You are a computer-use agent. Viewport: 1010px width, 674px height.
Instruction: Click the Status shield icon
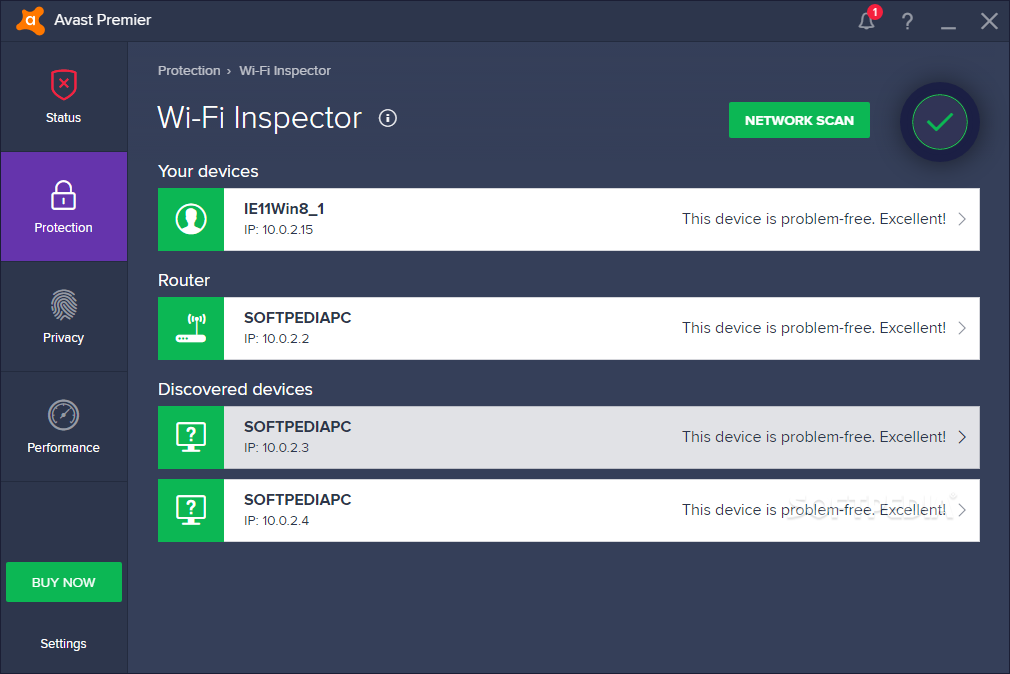pos(64,84)
